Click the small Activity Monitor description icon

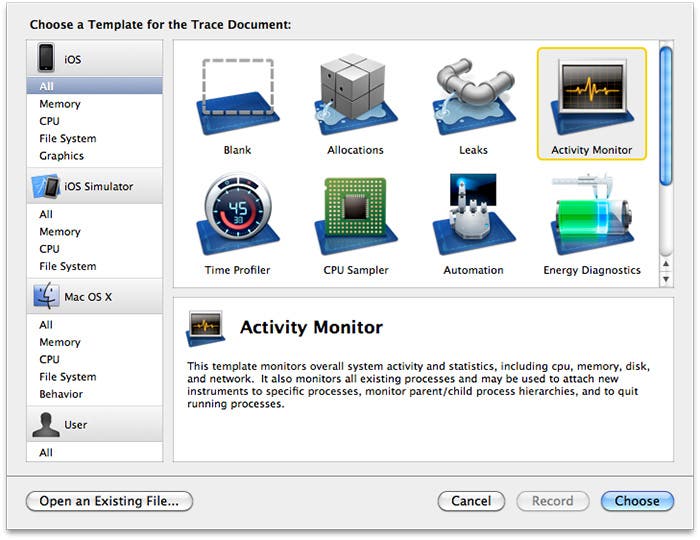pos(205,328)
